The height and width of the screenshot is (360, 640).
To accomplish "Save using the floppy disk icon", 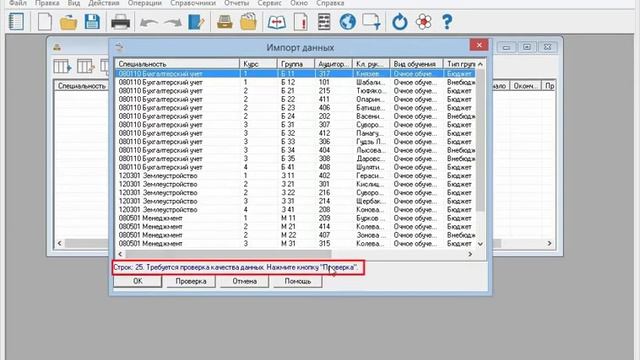I will (92, 22).
